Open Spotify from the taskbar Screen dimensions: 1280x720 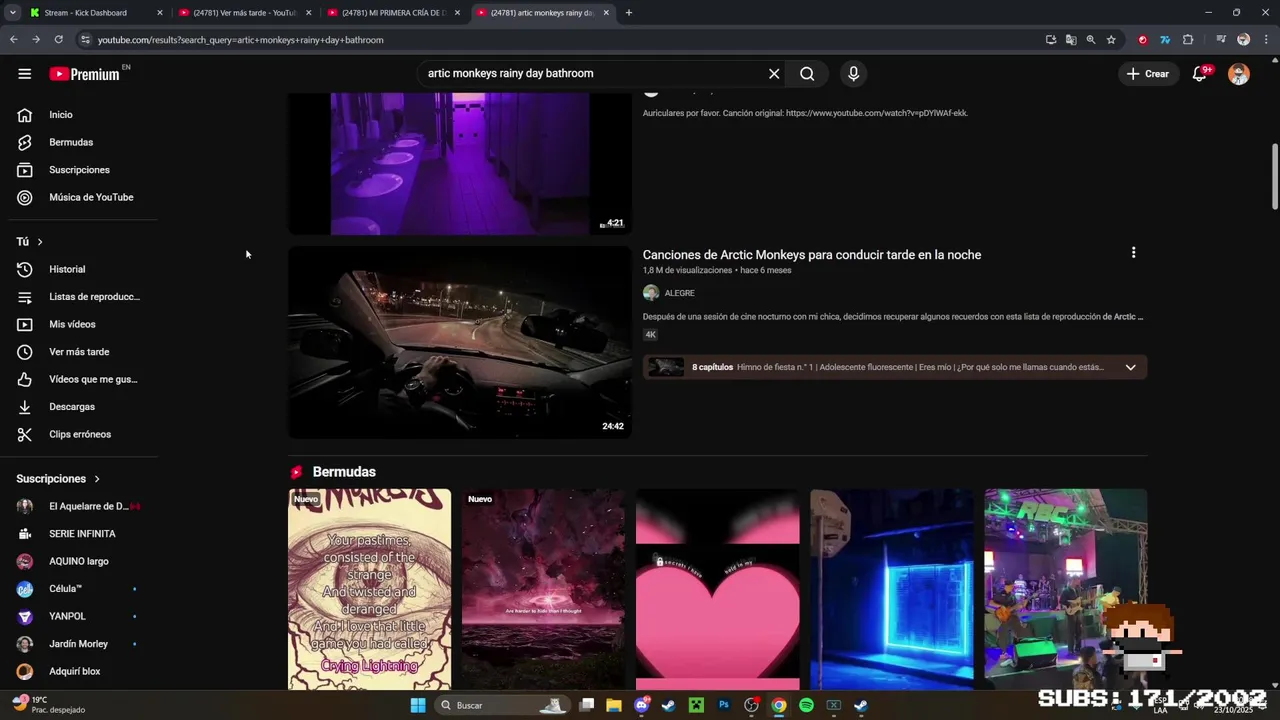click(x=806, y=705)
